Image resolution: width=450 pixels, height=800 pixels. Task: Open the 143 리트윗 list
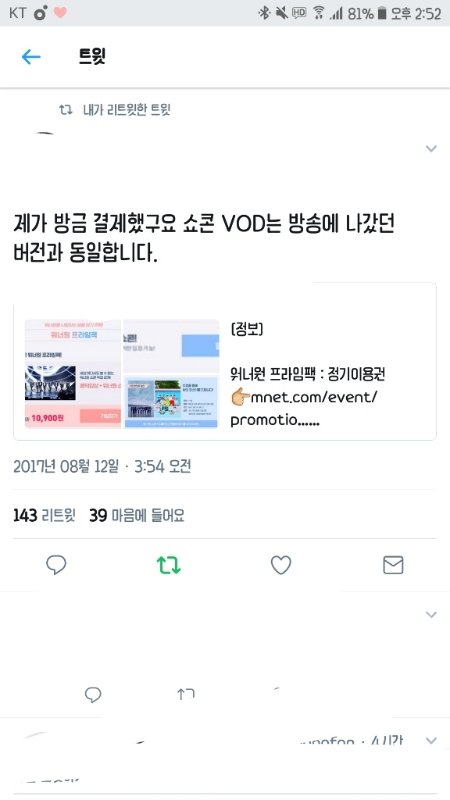click(x=44, y=515)
